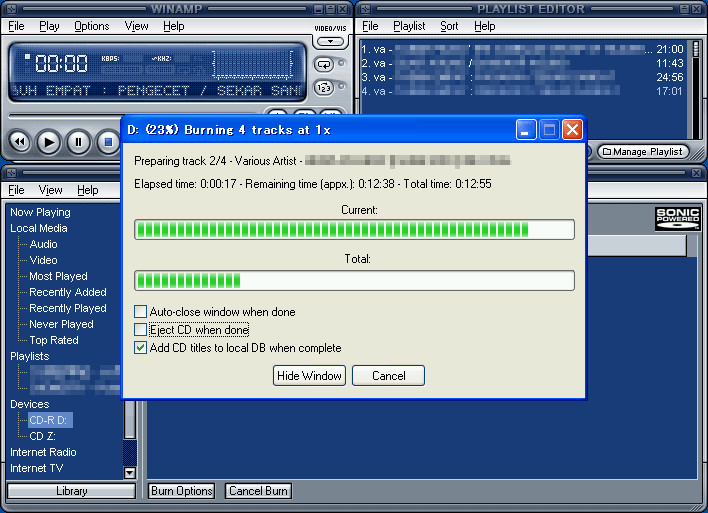The width and height of the screenshot is (708, 513).
Task: Toggle repeat mode in Winamp main window
Action: point(324,64)
